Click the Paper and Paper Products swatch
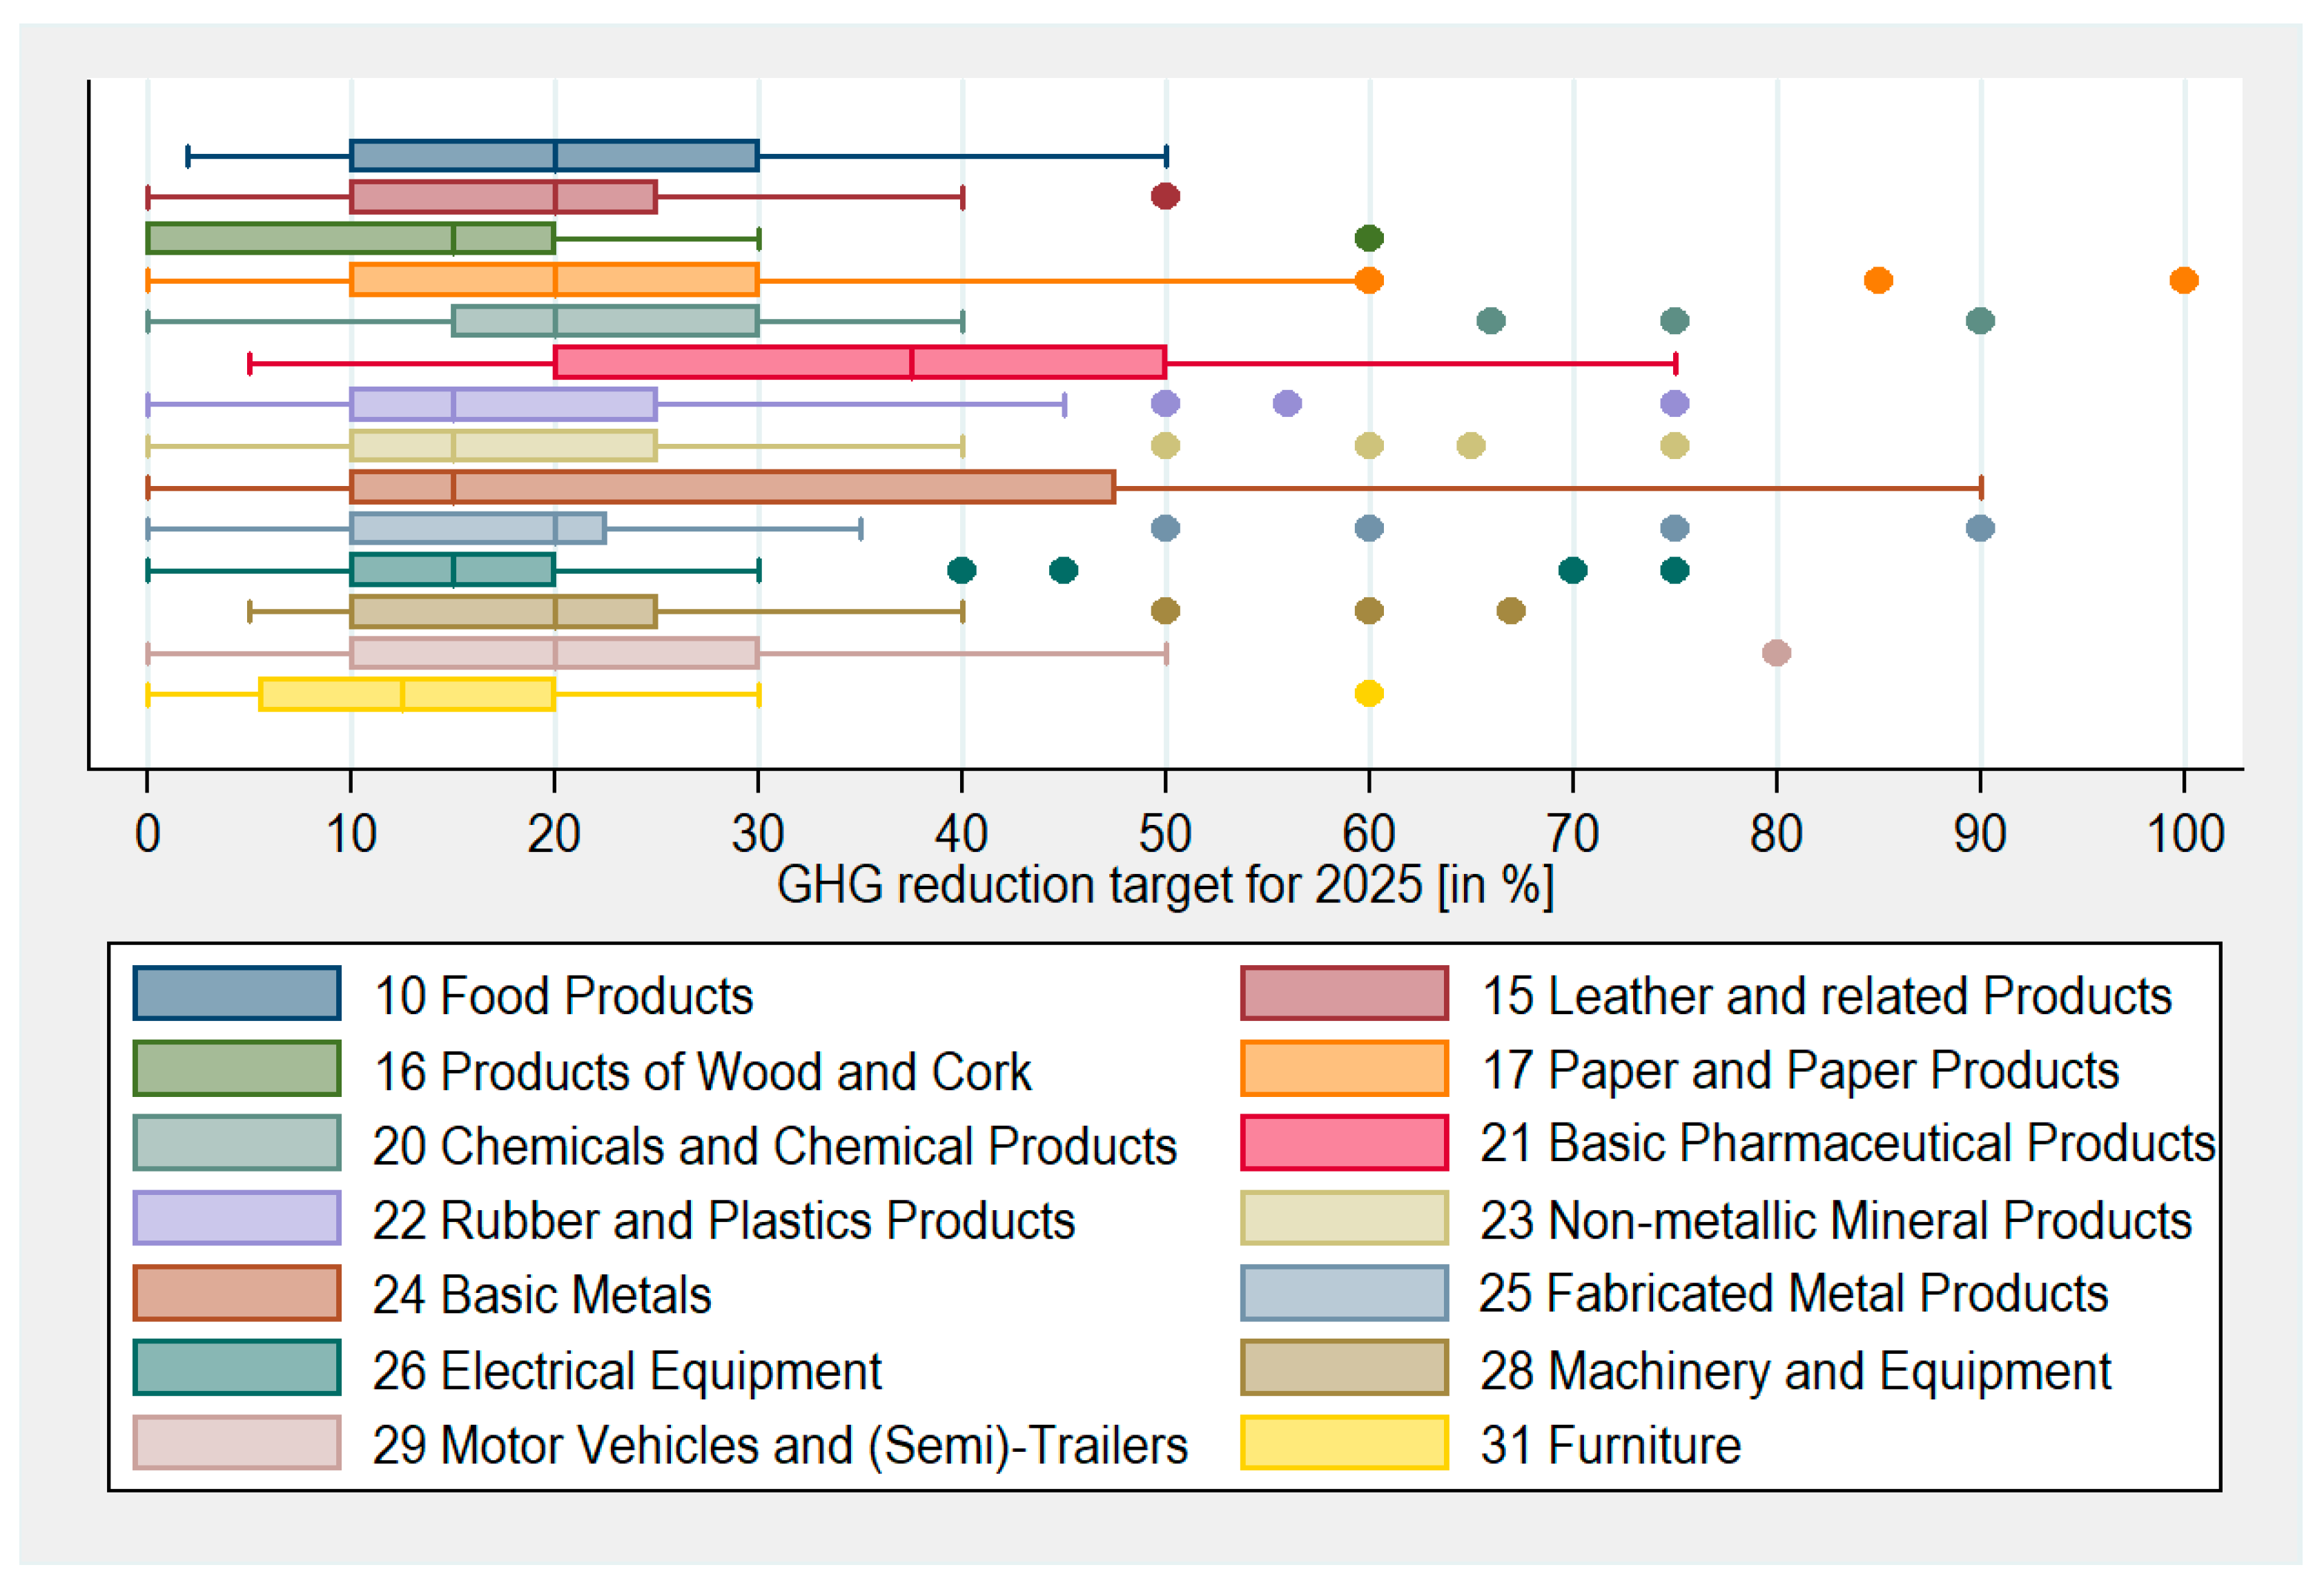 click(1344, 1068)
